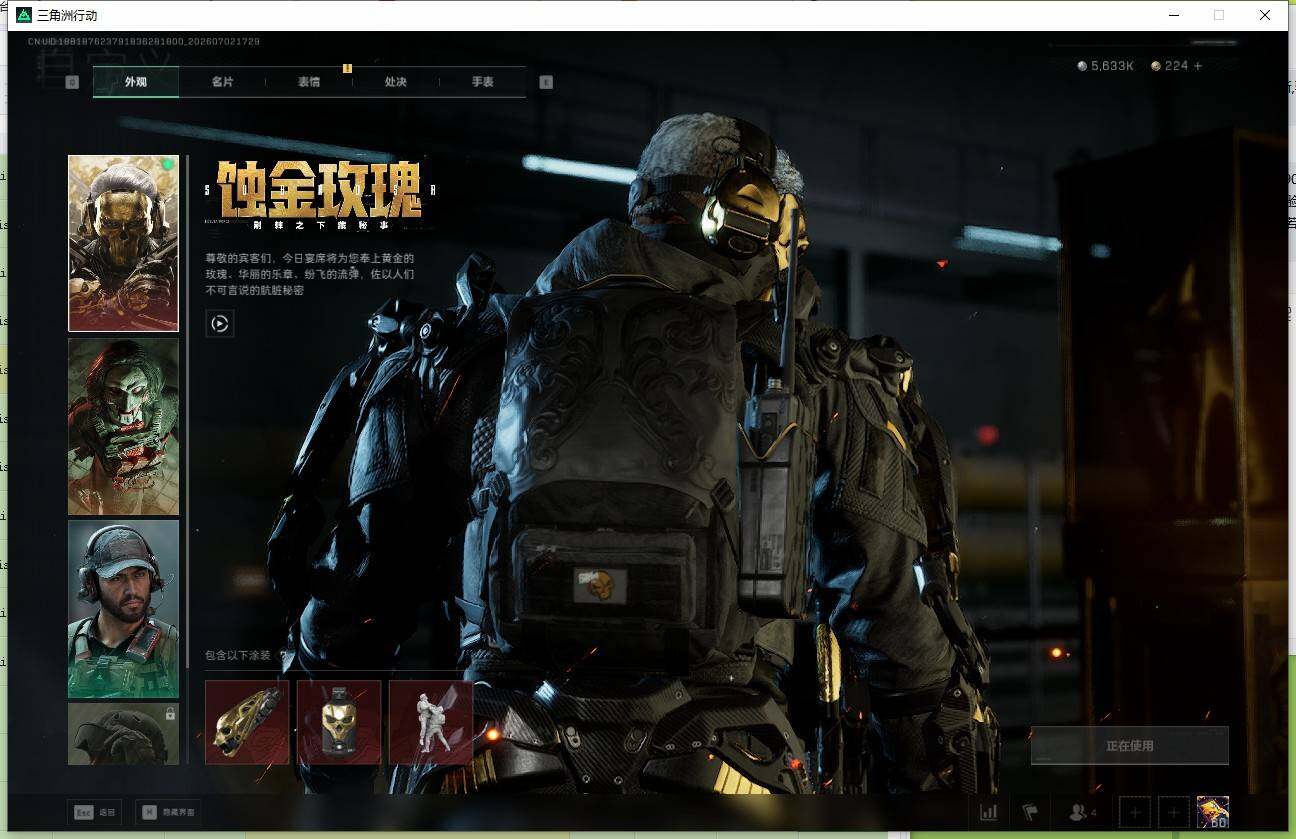Open the 名片 tab
This screenshot has width=1296, height=839.
pyautogui.click(x=222, y=82)
